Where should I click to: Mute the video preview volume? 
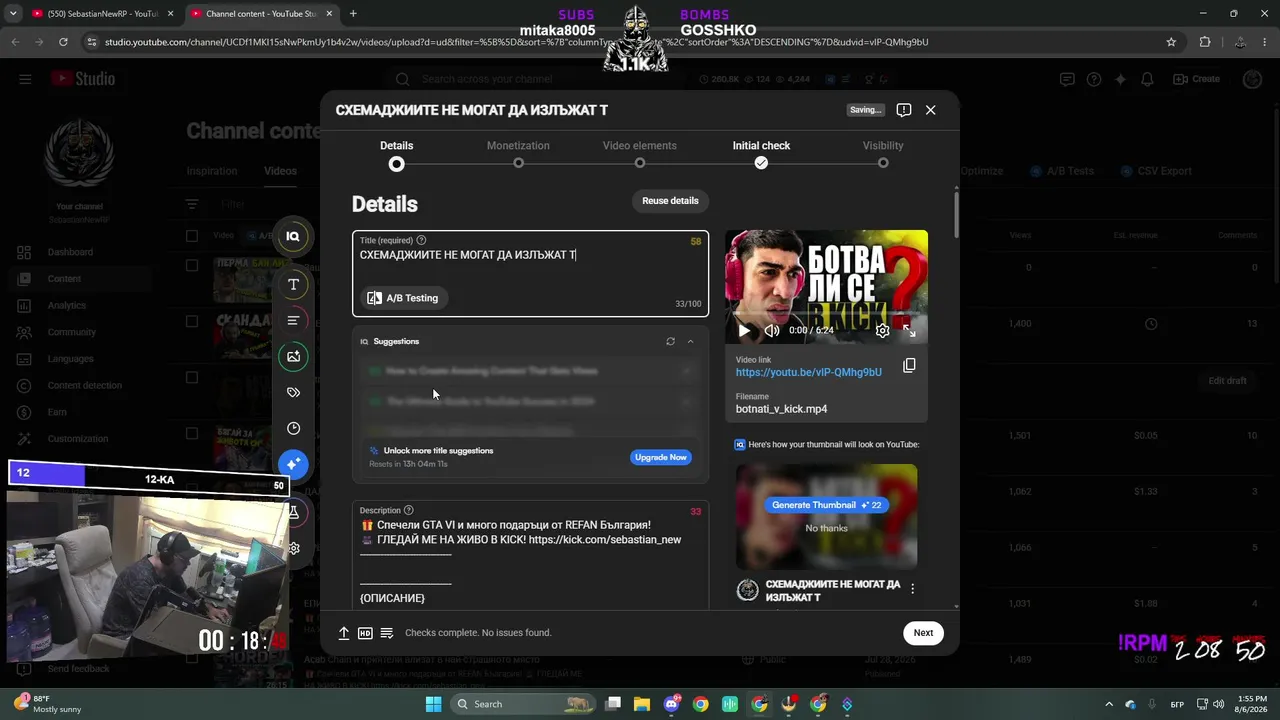[772, 330]
